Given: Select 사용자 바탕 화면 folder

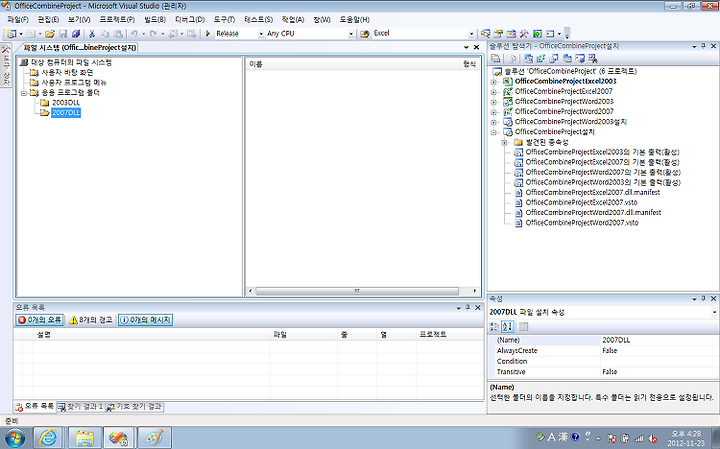Looking at the screenshot, I should click(67, 73).
